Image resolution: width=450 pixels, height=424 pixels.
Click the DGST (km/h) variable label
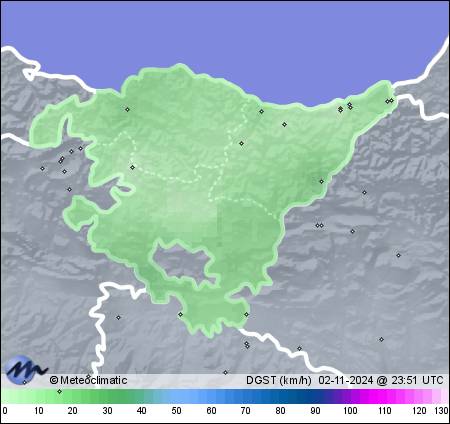(279, 380)
